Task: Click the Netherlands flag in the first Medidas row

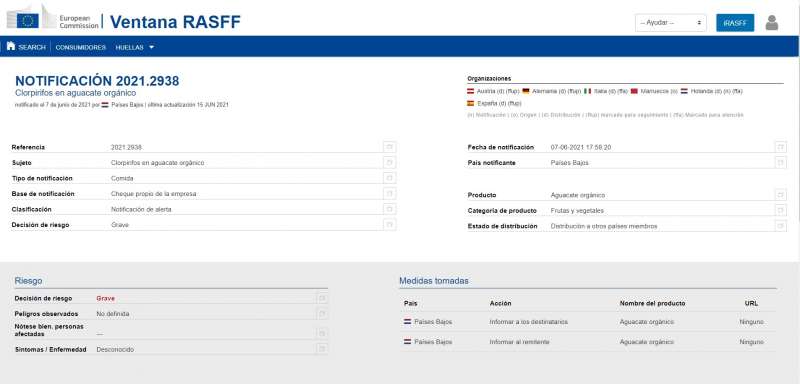Action: [x=407, y=322]
